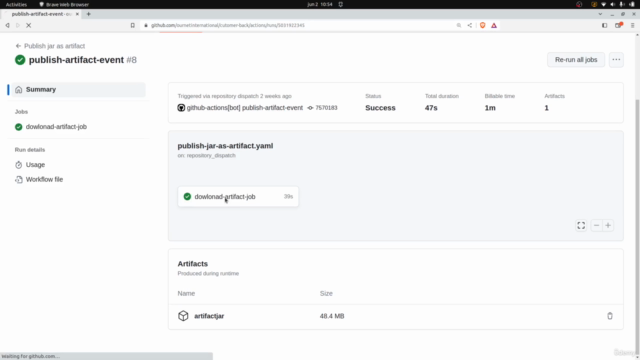Zoom in the workflow graph

[x=608, y=225]
